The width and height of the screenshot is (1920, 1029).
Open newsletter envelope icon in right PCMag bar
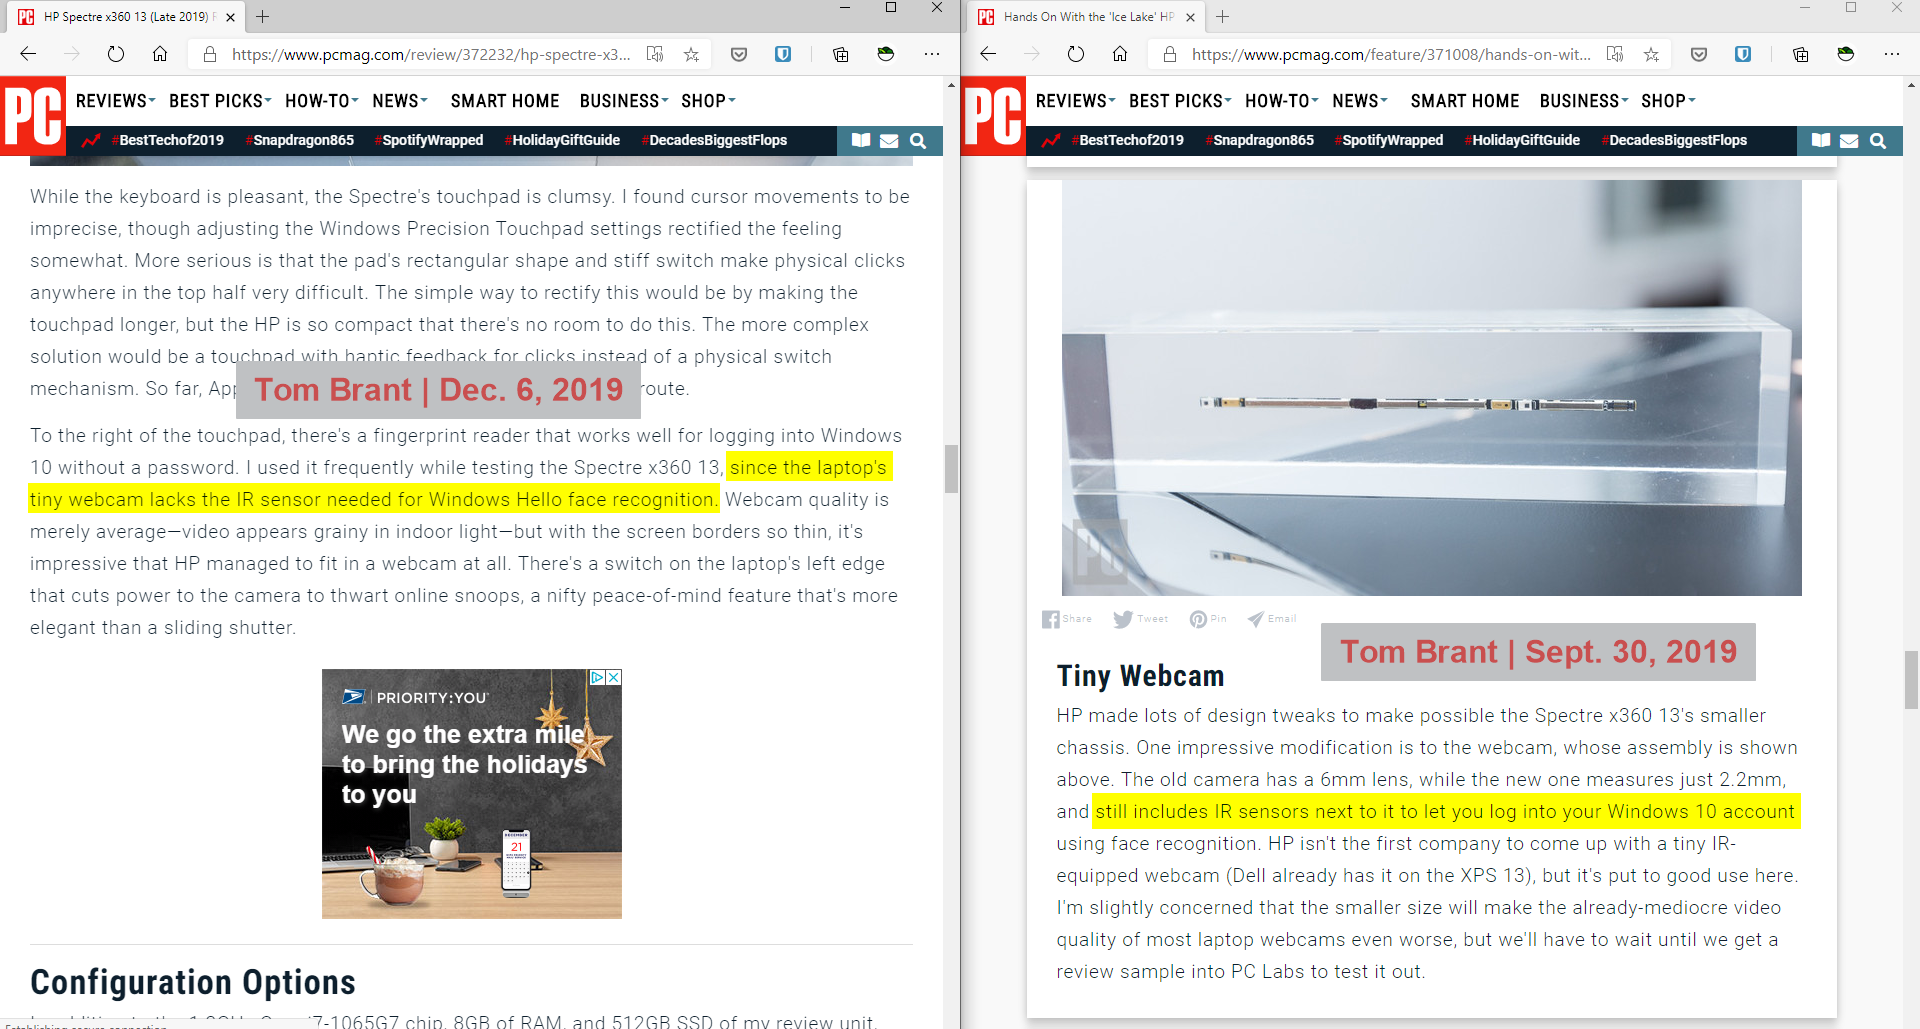coord(1849,141)
